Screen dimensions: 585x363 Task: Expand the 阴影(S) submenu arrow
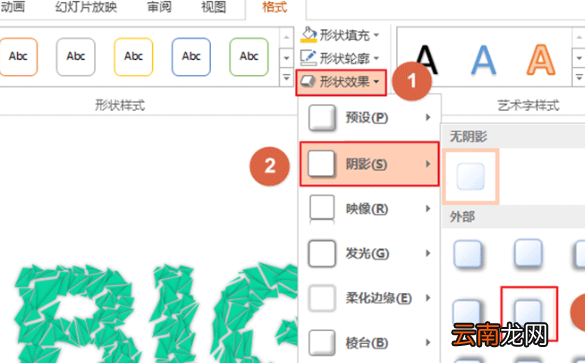[428, 164]
